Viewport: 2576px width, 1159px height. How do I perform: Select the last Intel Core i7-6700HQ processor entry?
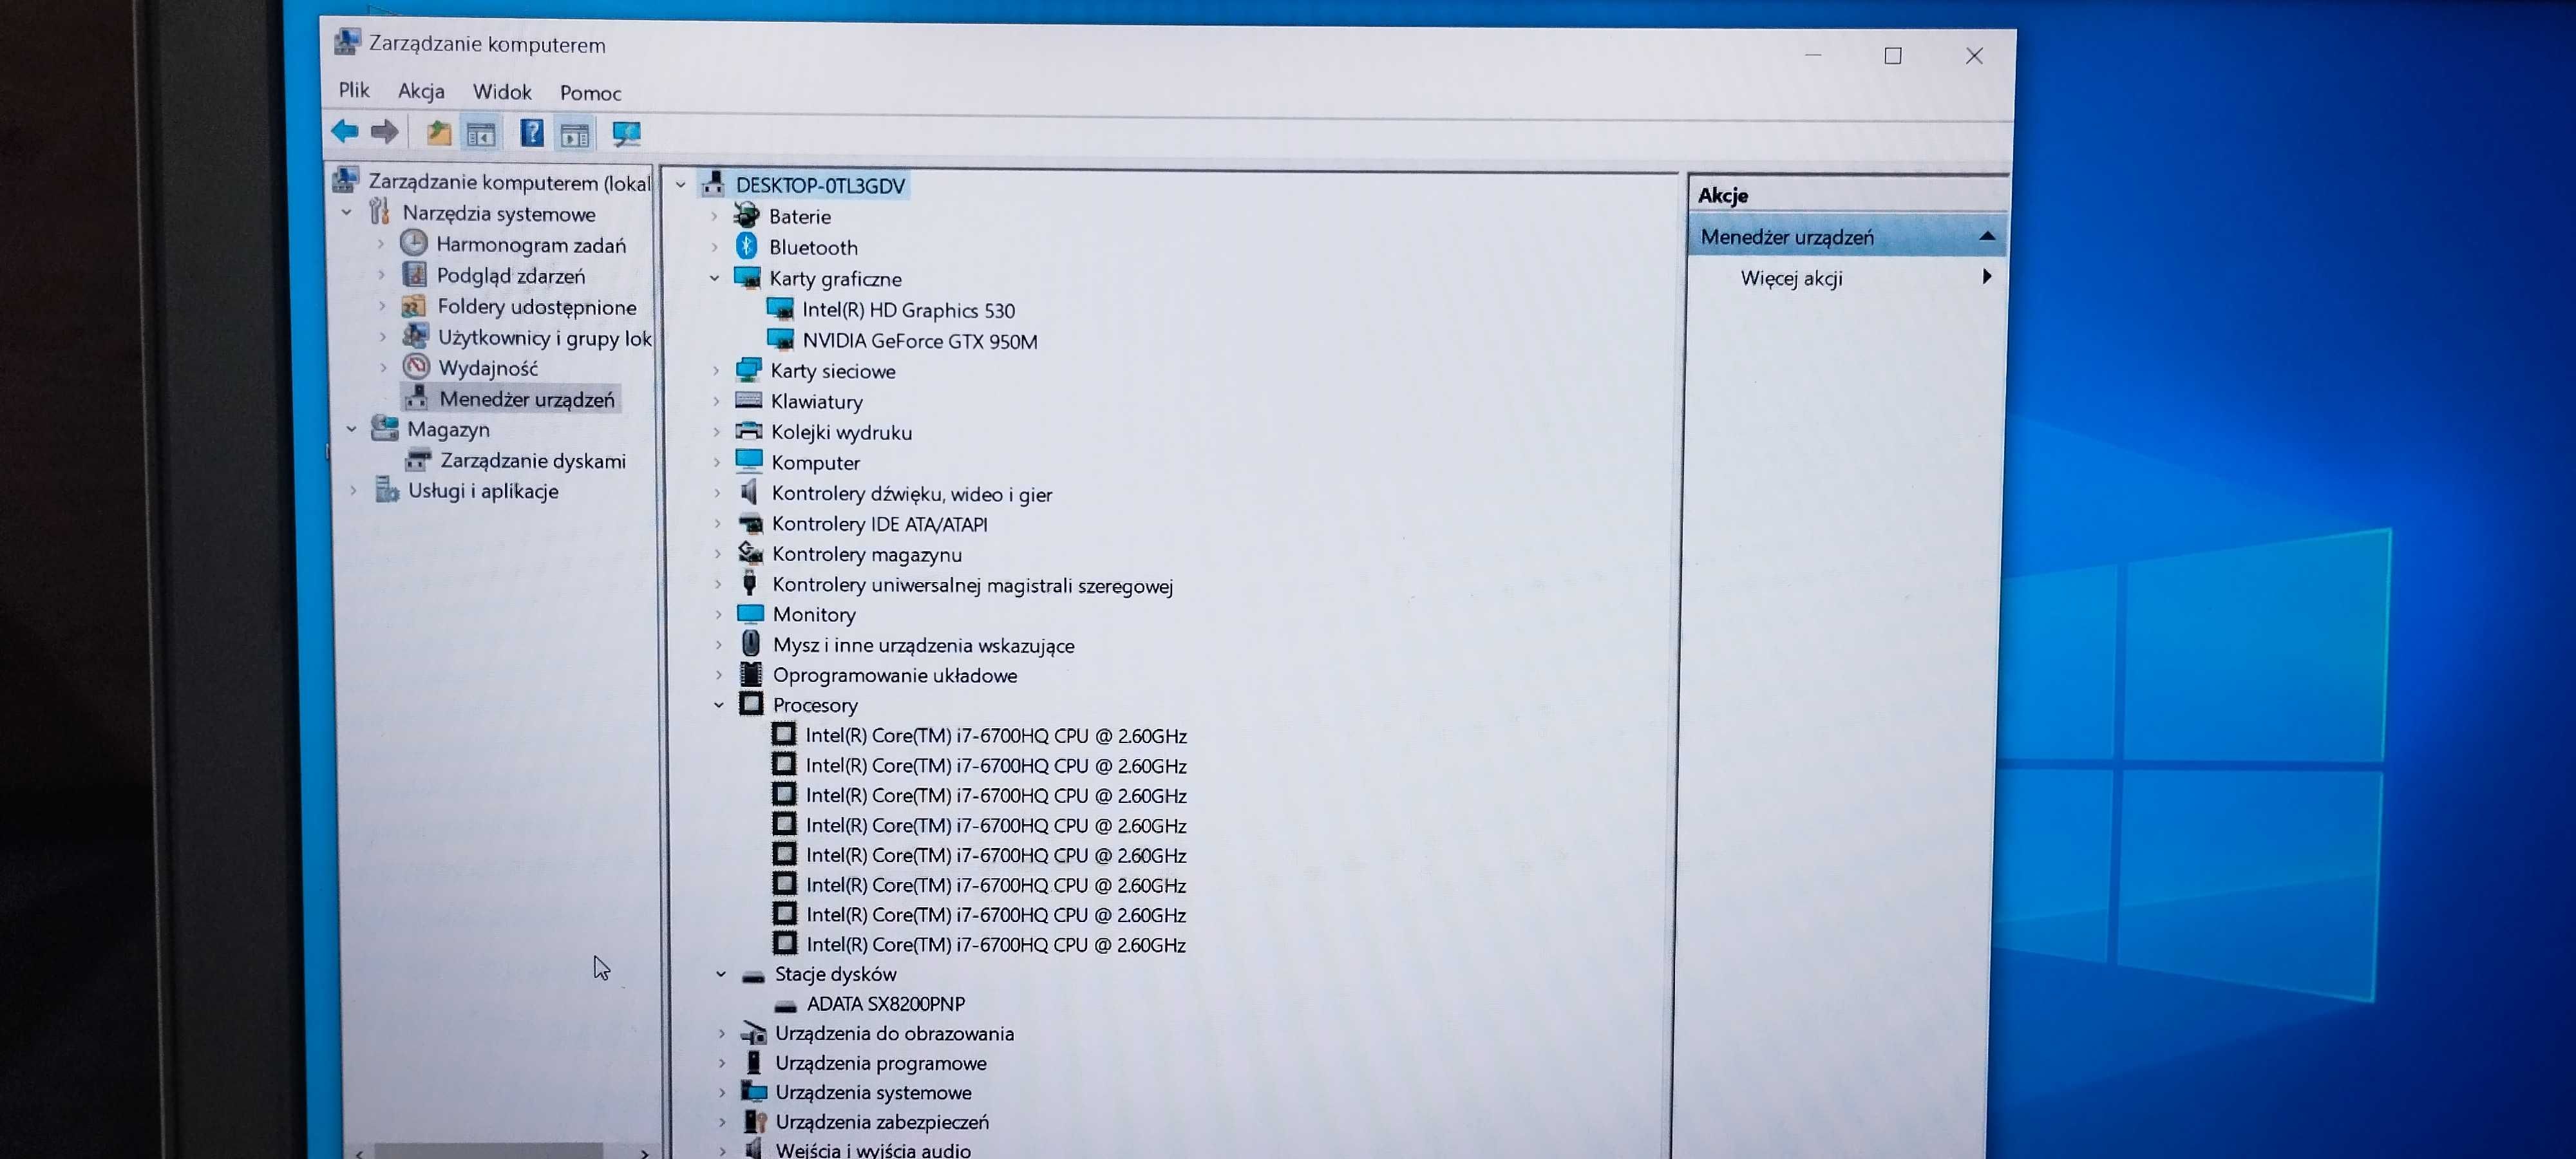[x=996, y=944]
